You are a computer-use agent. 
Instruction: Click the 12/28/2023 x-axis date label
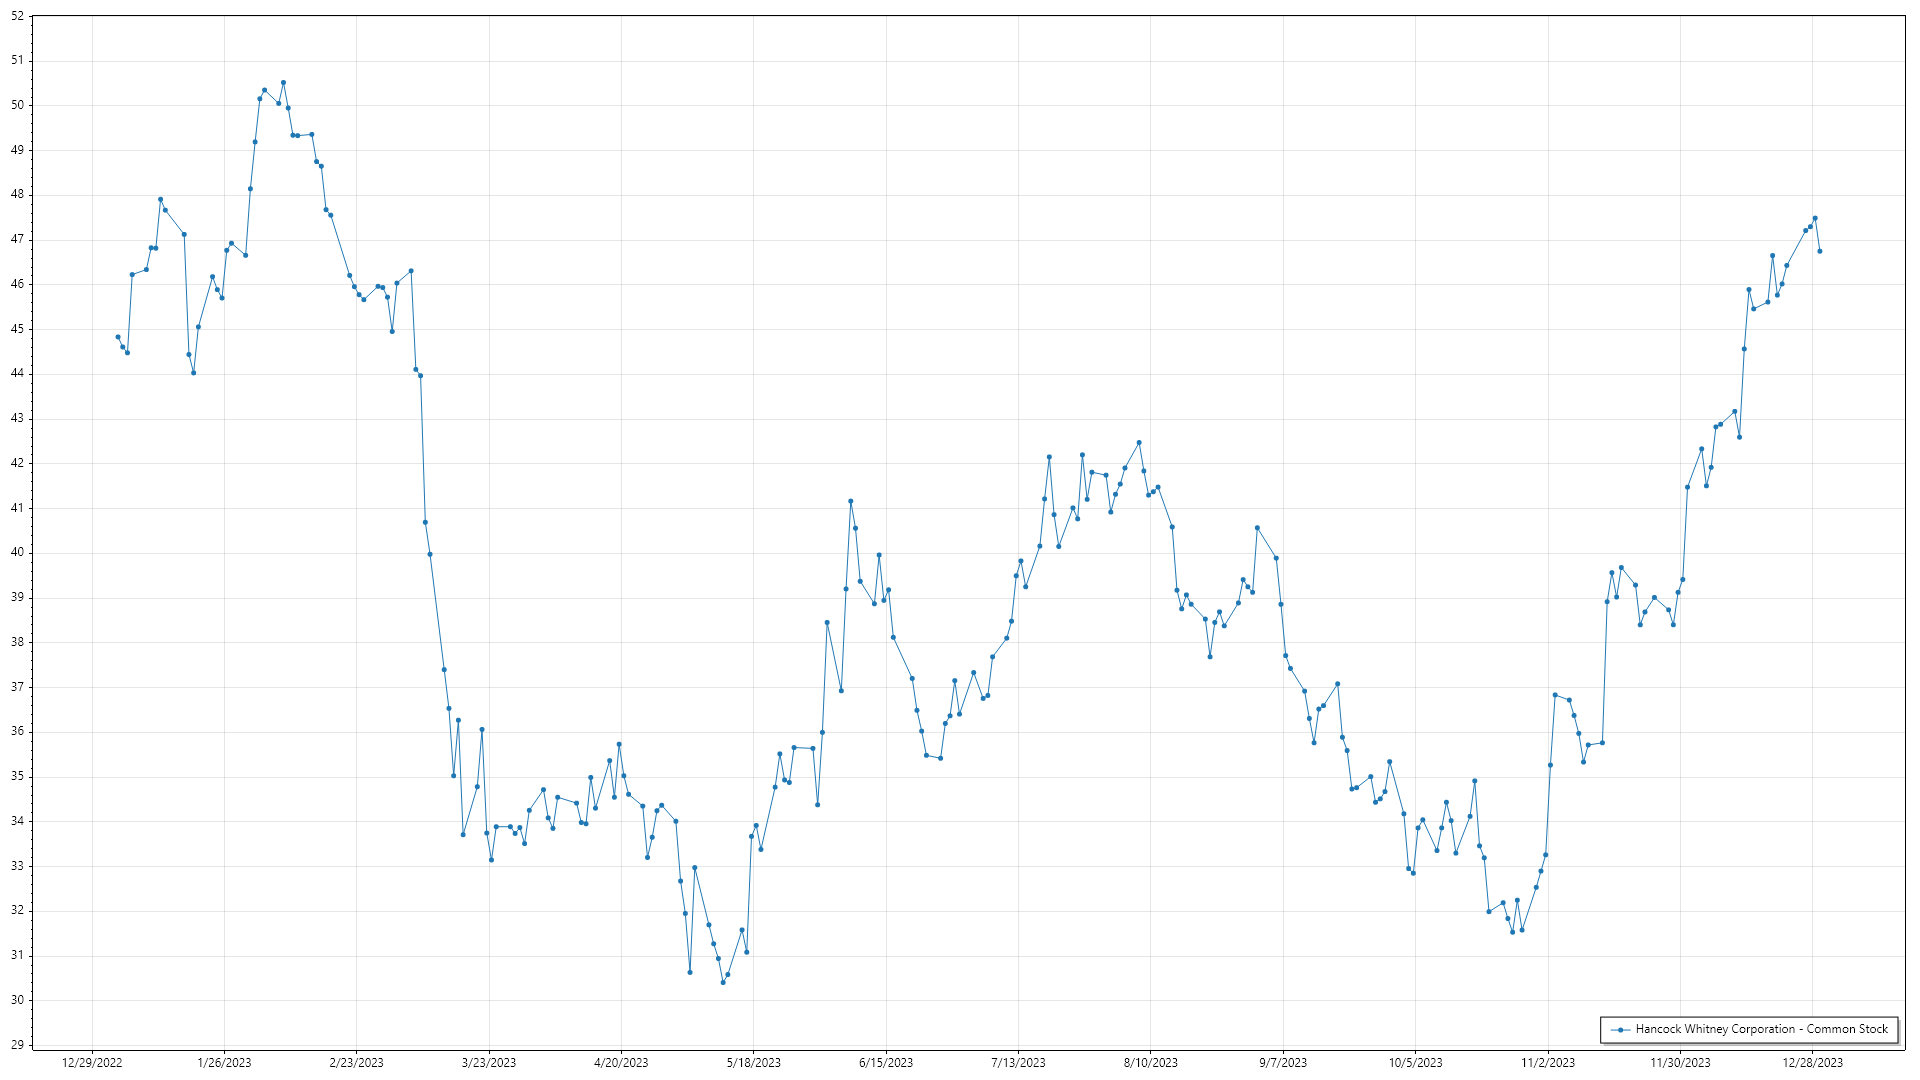1812,1063
